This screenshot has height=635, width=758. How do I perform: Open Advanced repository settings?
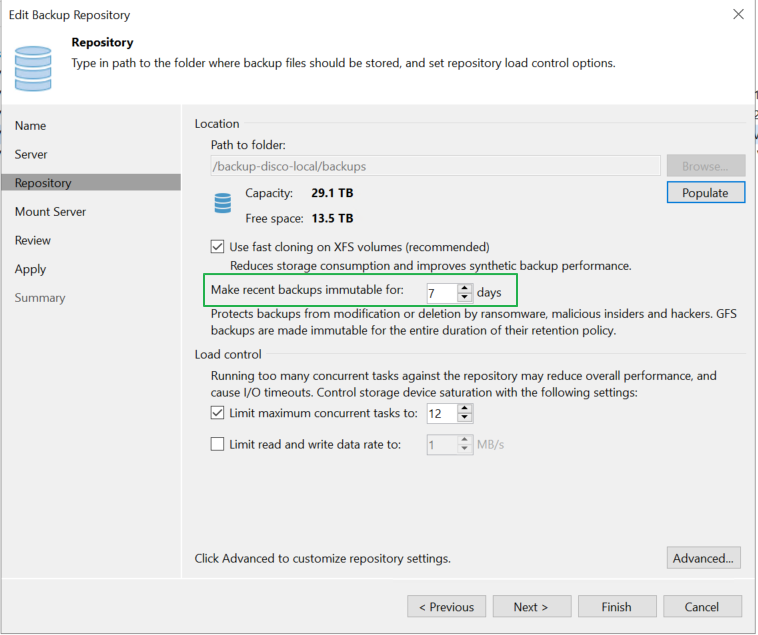704,558
